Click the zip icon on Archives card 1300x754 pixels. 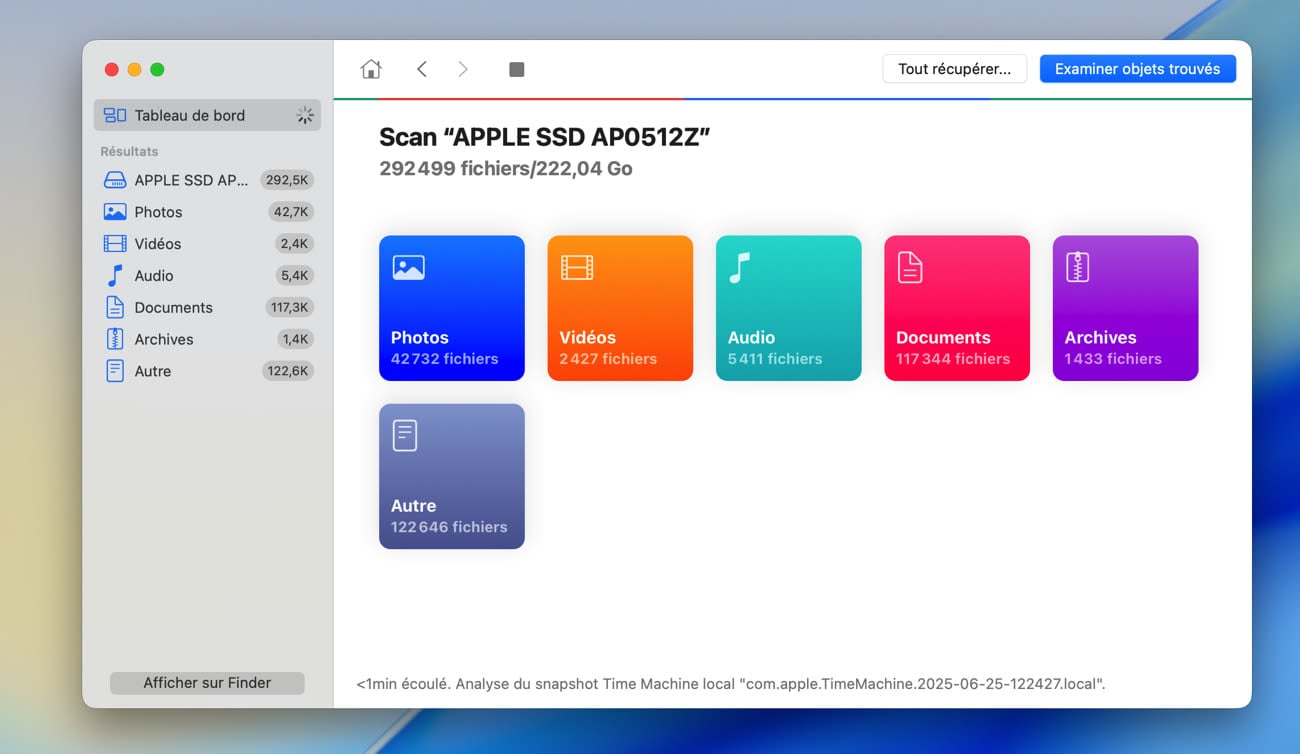coord(1077,267)
